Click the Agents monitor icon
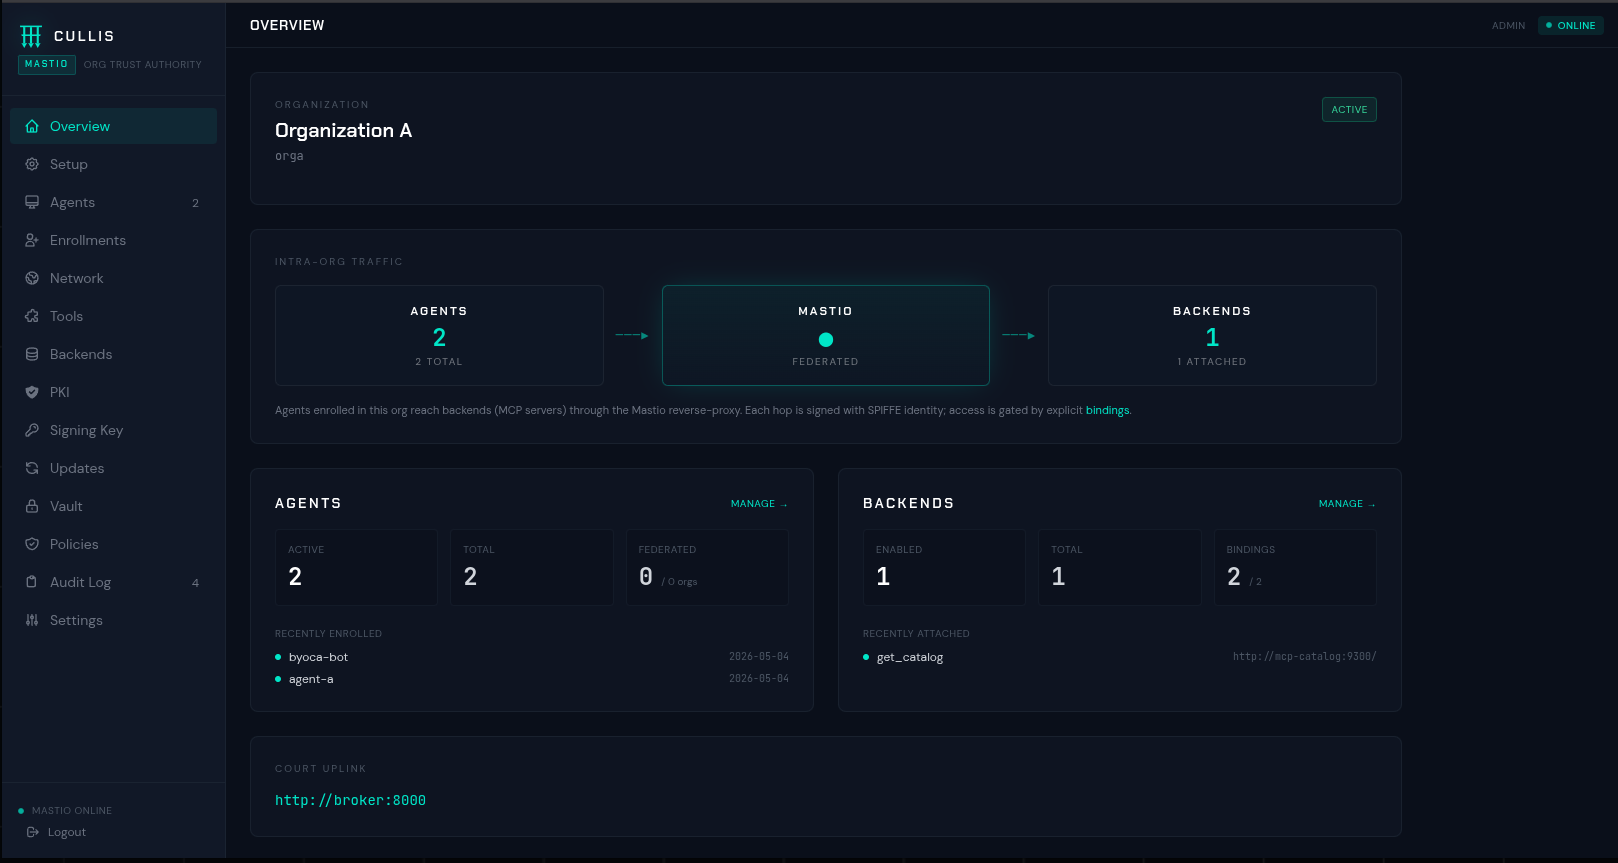Image resolution: width=1618 pixels, height=863 pixels. tap(32, 202)
